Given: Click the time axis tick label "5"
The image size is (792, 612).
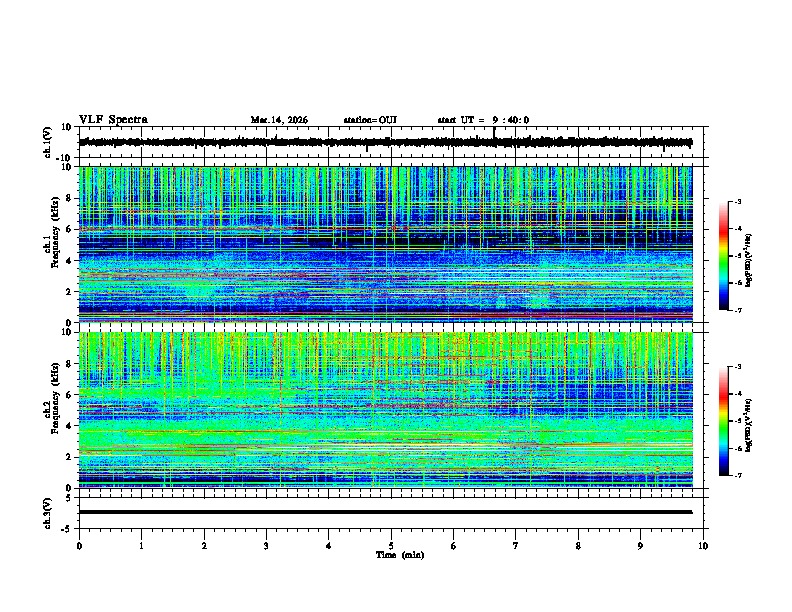Looking at the screenshot, I should pyautogui.click(x=391, y=546).
